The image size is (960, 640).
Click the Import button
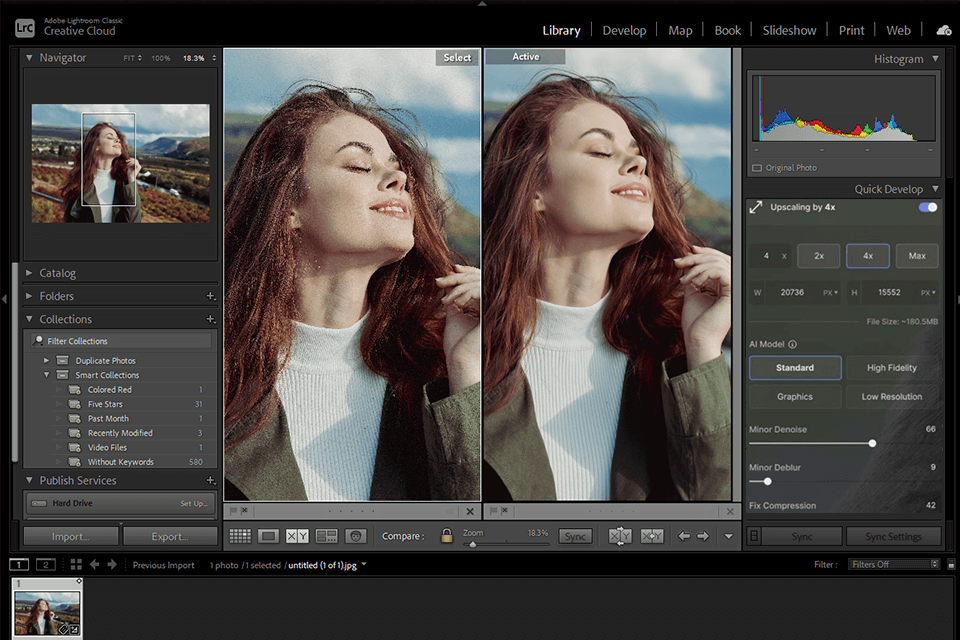point(70,536)
